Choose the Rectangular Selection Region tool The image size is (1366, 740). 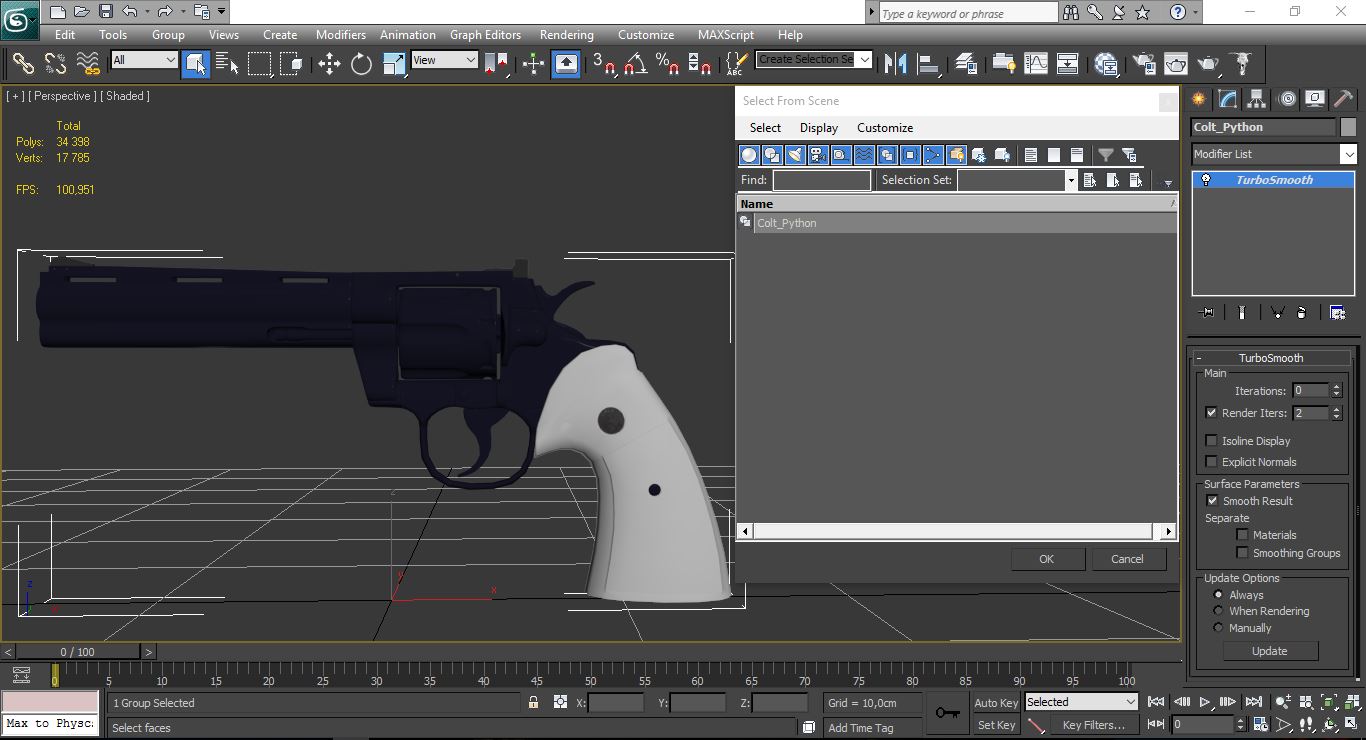pos(260,64)
